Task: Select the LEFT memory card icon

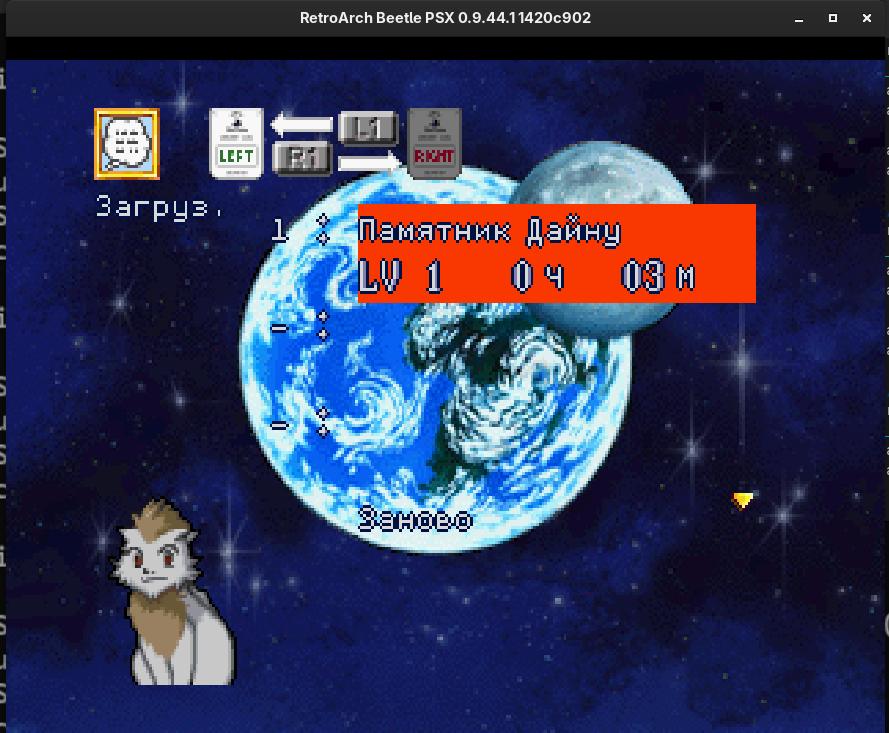Action: (x=236, y=143)
